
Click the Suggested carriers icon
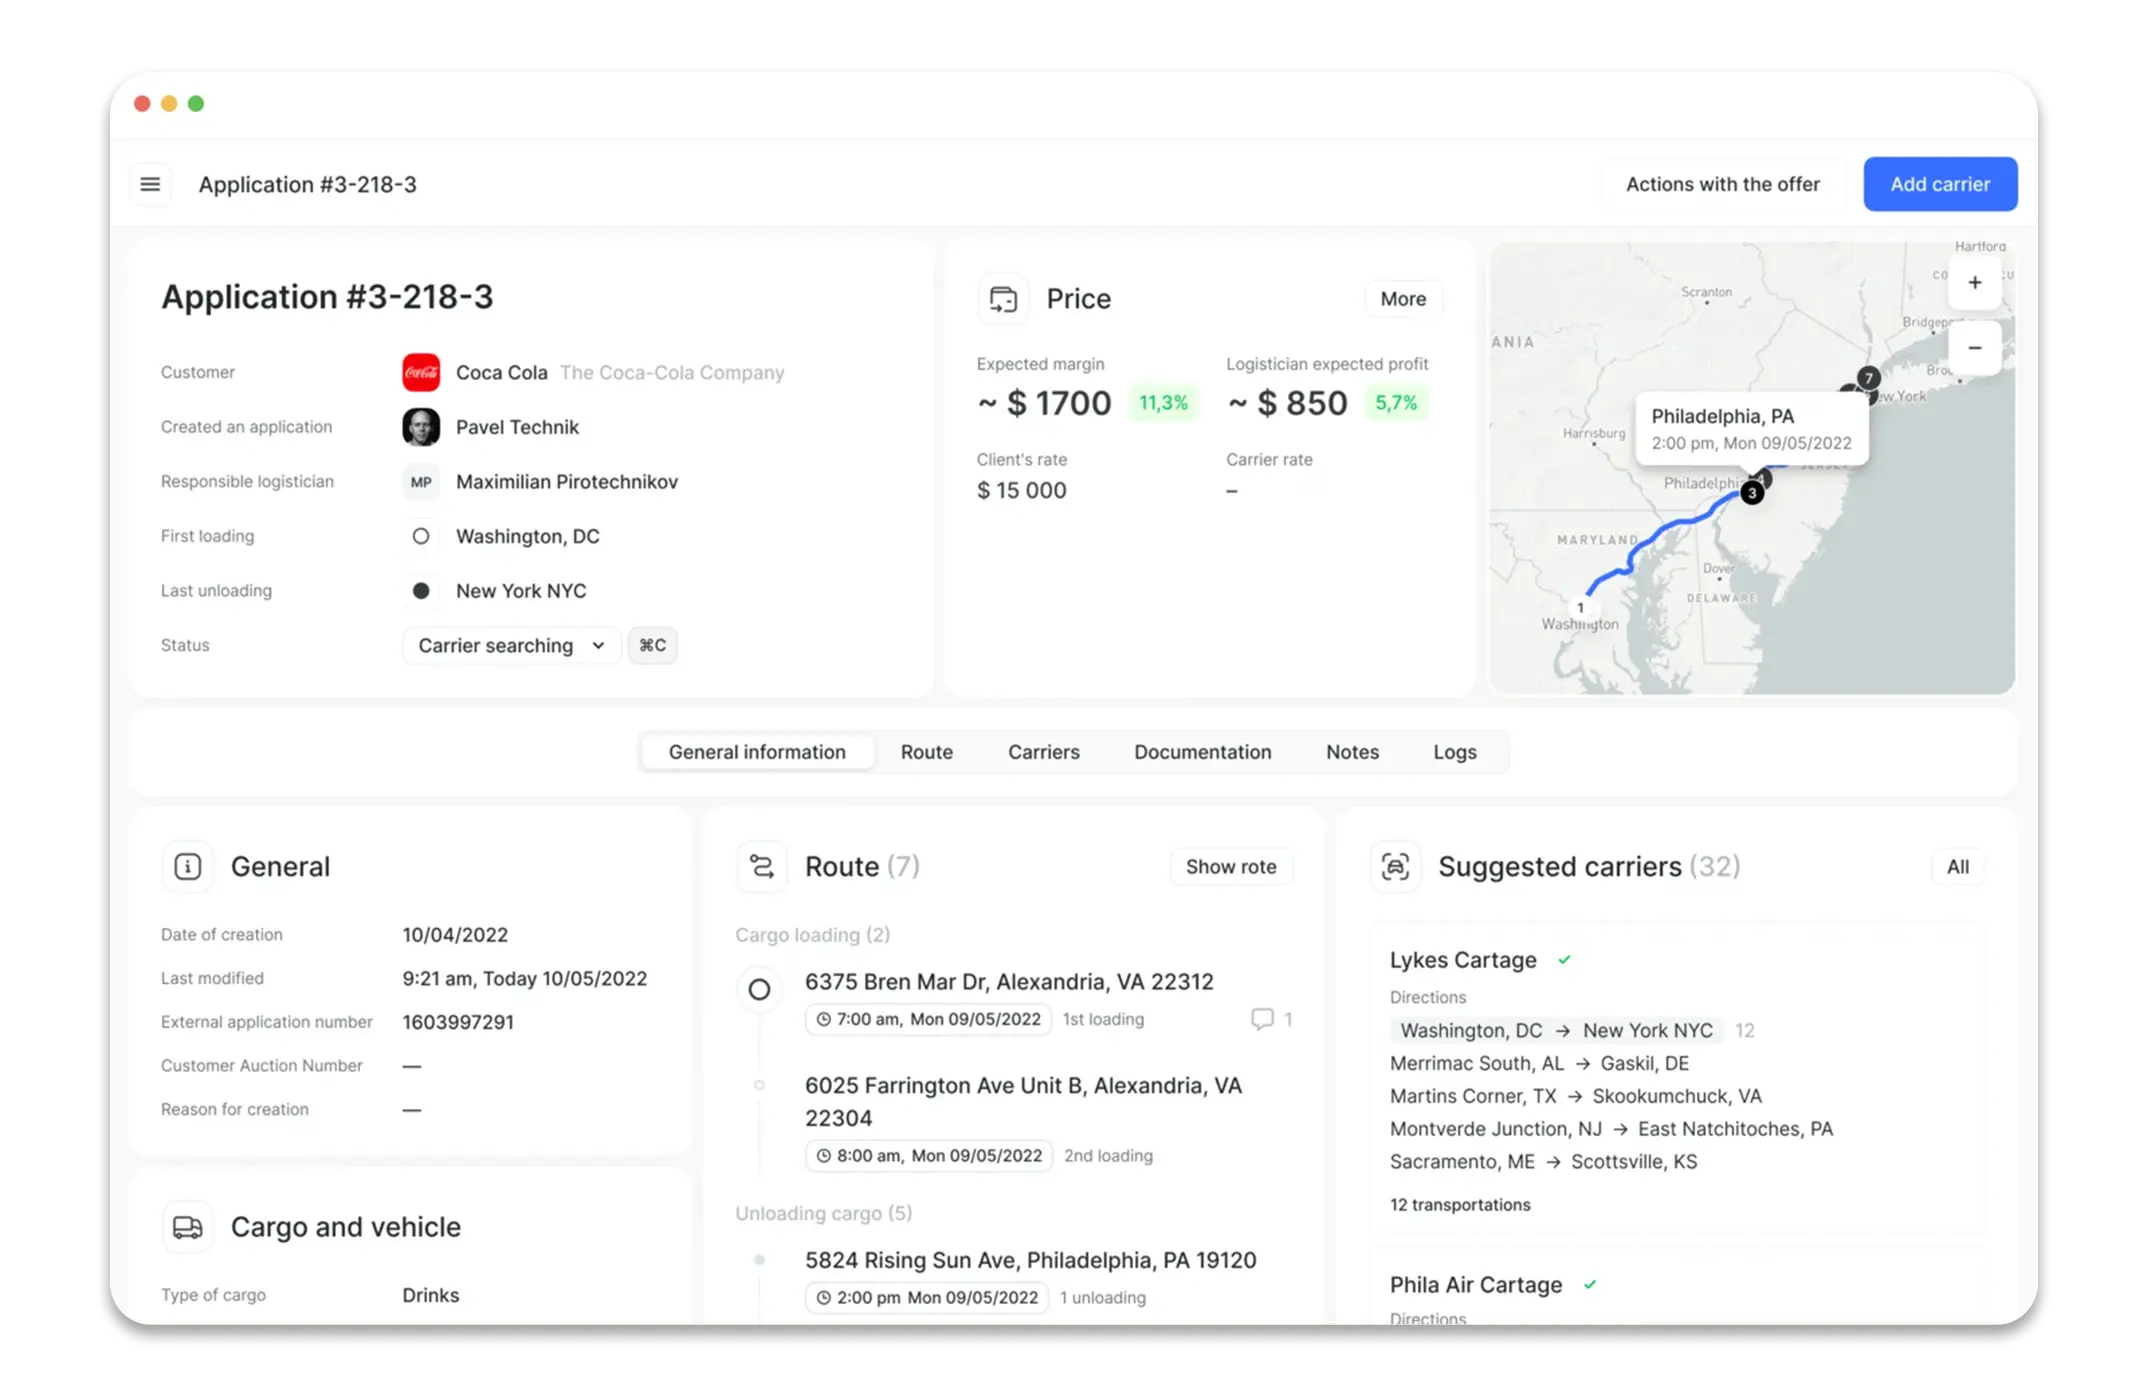(1395, 866)
